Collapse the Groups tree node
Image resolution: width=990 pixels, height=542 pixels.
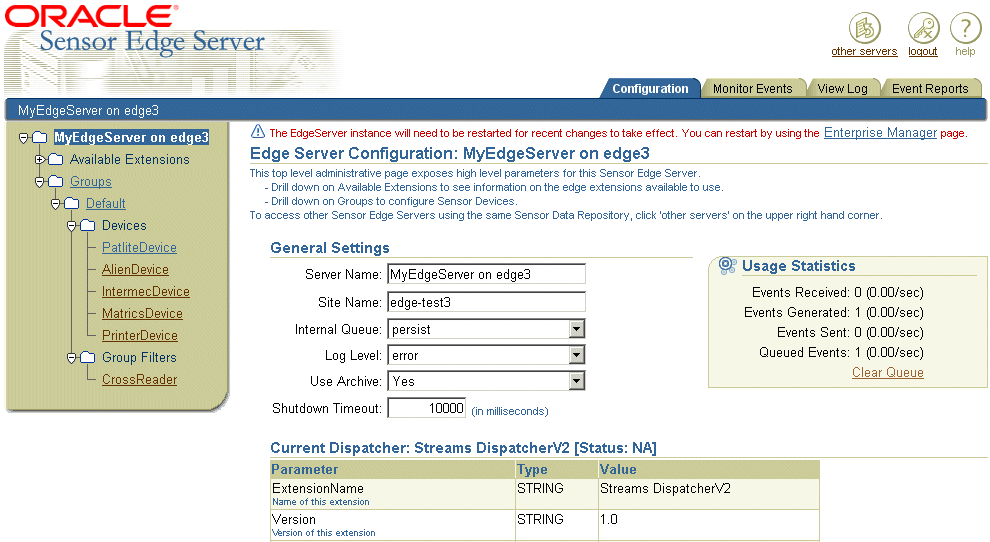[39, 182]
